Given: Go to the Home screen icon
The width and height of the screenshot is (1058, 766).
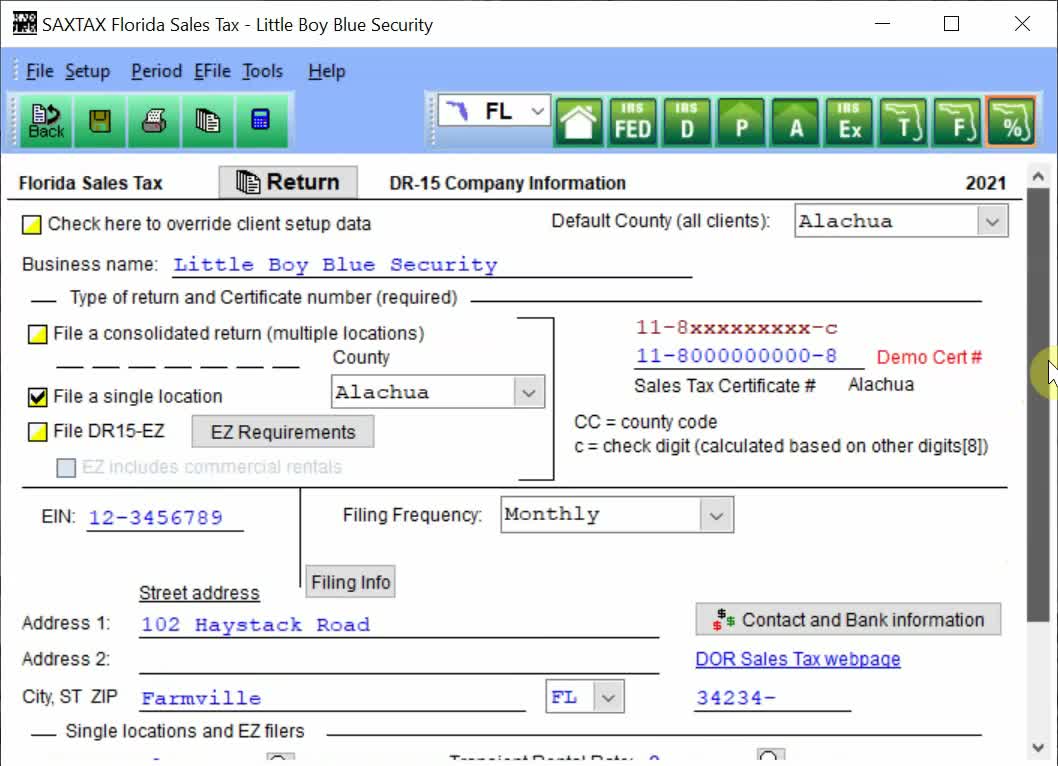Looking at the screenshot, I should point(578,122).
